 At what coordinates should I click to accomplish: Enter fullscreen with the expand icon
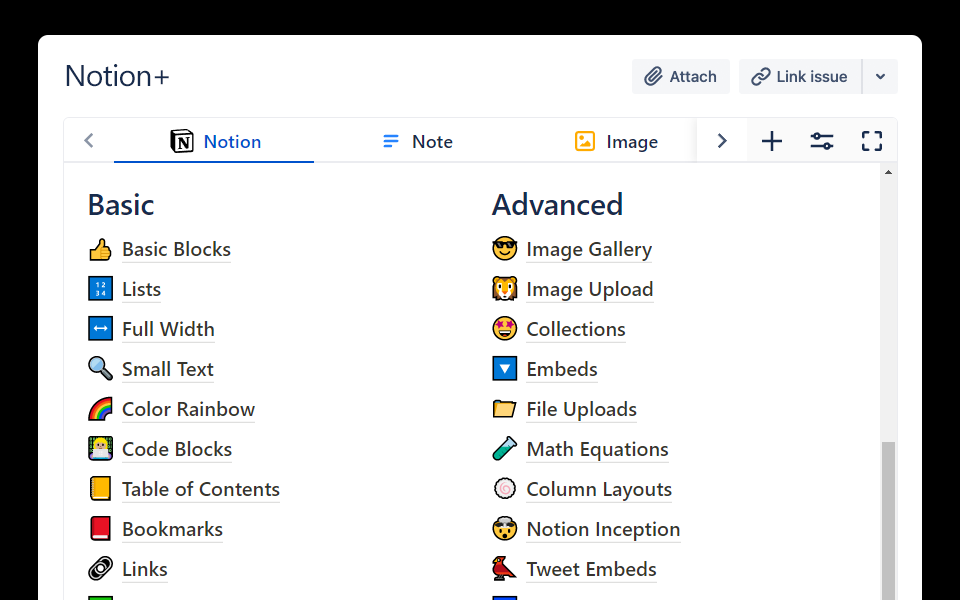(872, 141)
